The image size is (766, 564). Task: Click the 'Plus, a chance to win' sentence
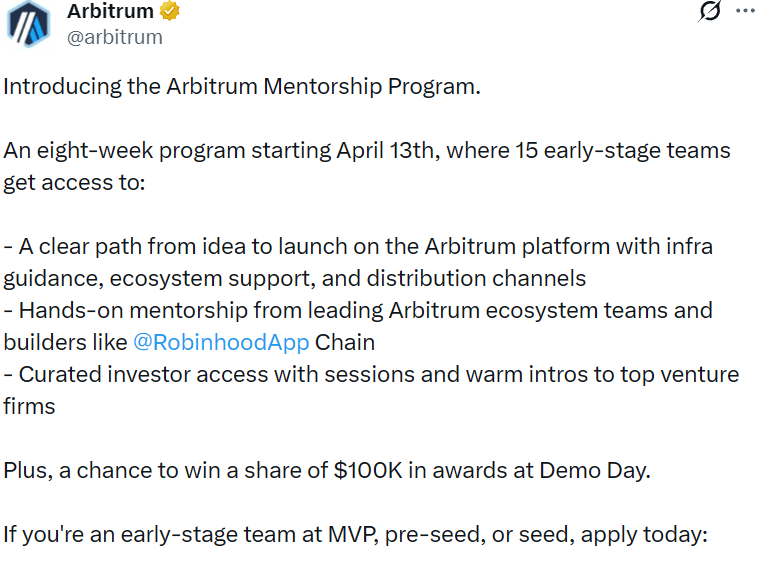[326, 470]
